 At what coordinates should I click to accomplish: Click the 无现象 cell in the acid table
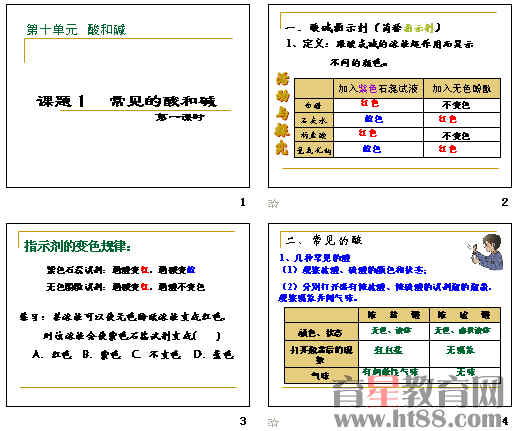click(x=460, y=350)
